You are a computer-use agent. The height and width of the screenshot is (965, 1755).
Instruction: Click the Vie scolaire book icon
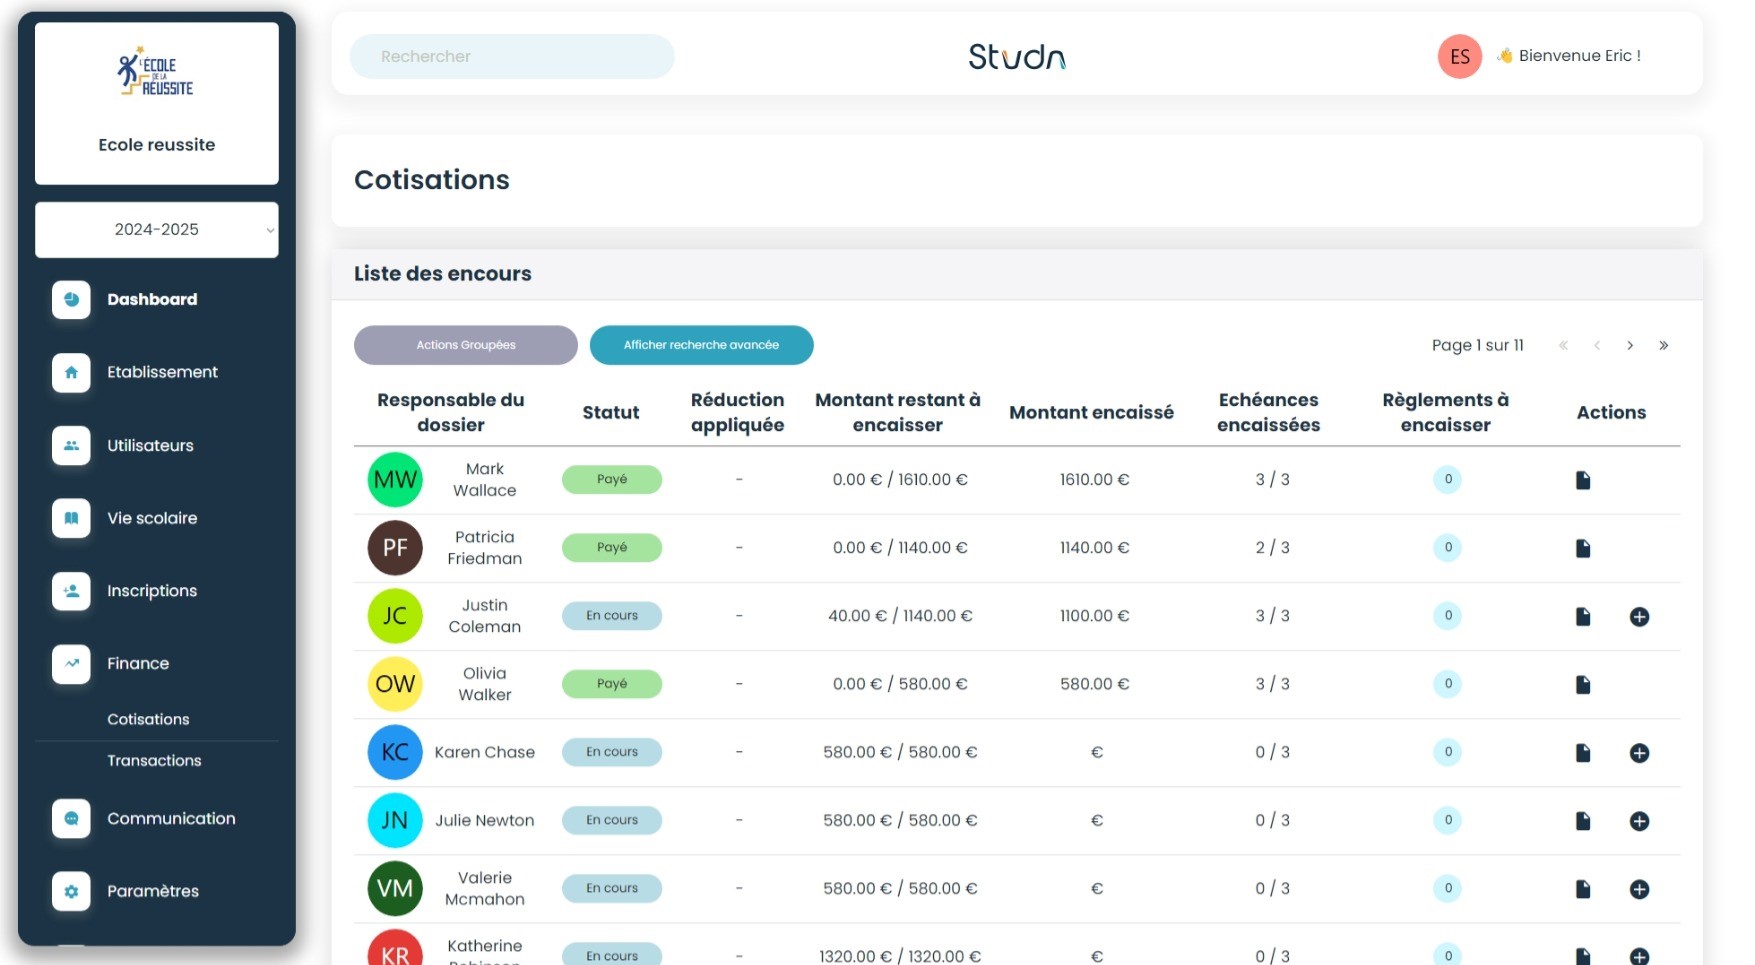(x=71, y=518)
